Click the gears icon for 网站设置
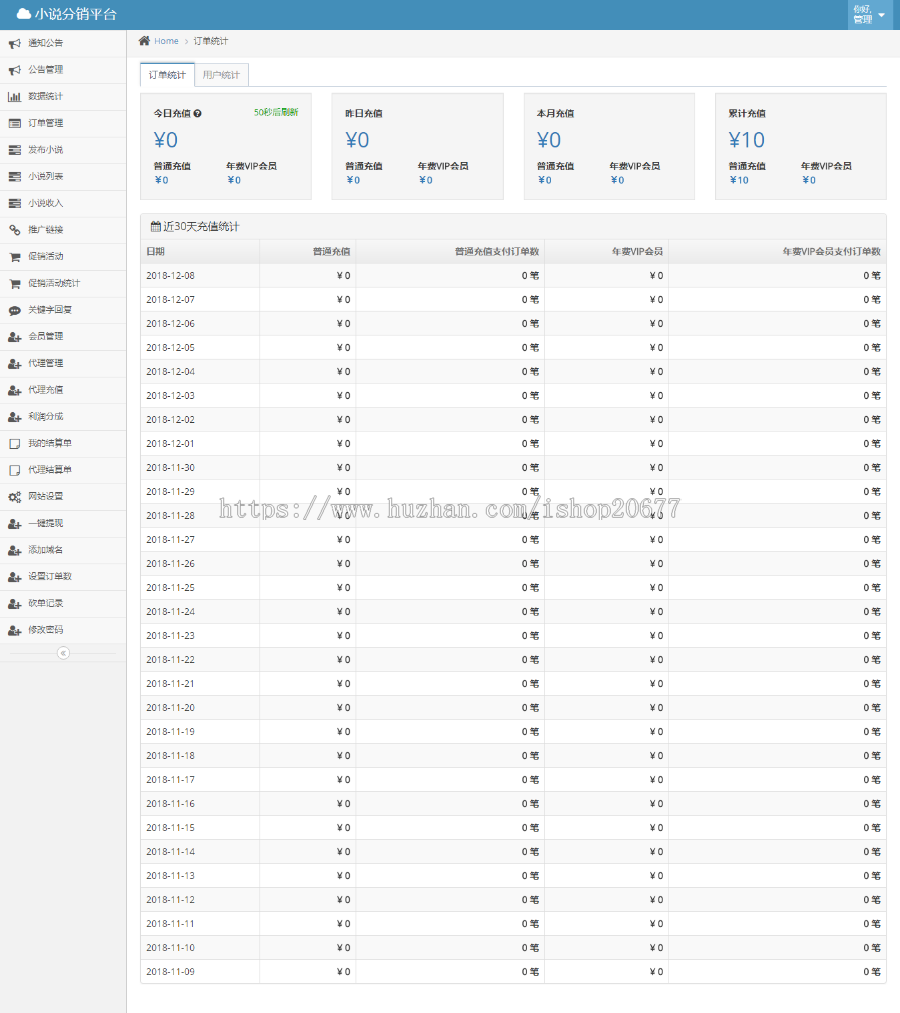The height and width of the screenshot is (1013, 900). (14, 497)
